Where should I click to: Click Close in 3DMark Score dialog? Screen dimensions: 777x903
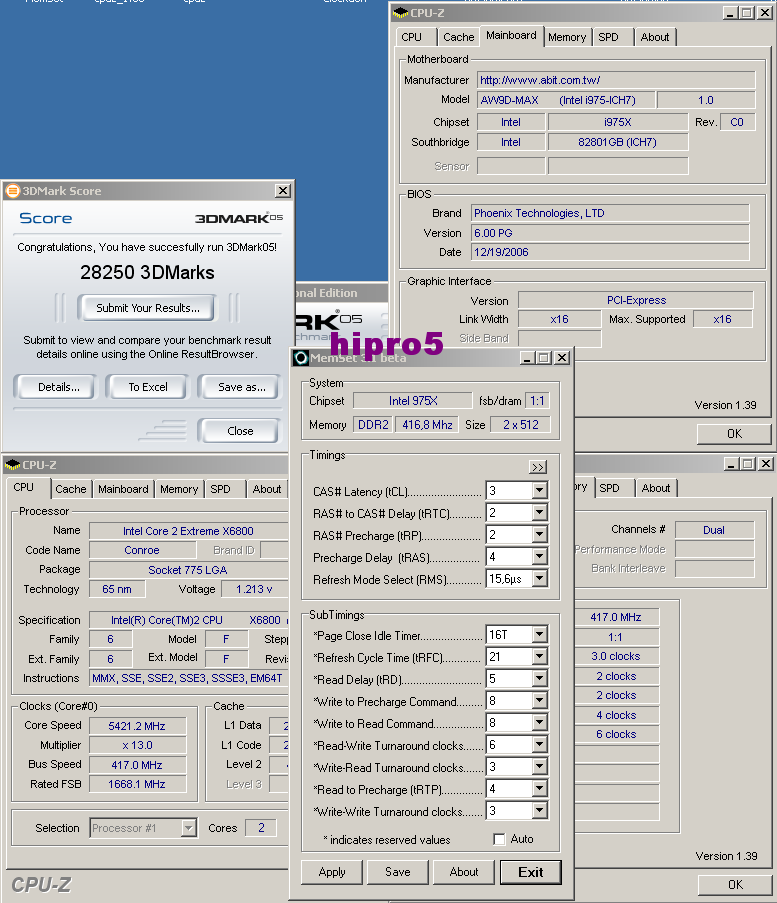[x=240, y=431]
